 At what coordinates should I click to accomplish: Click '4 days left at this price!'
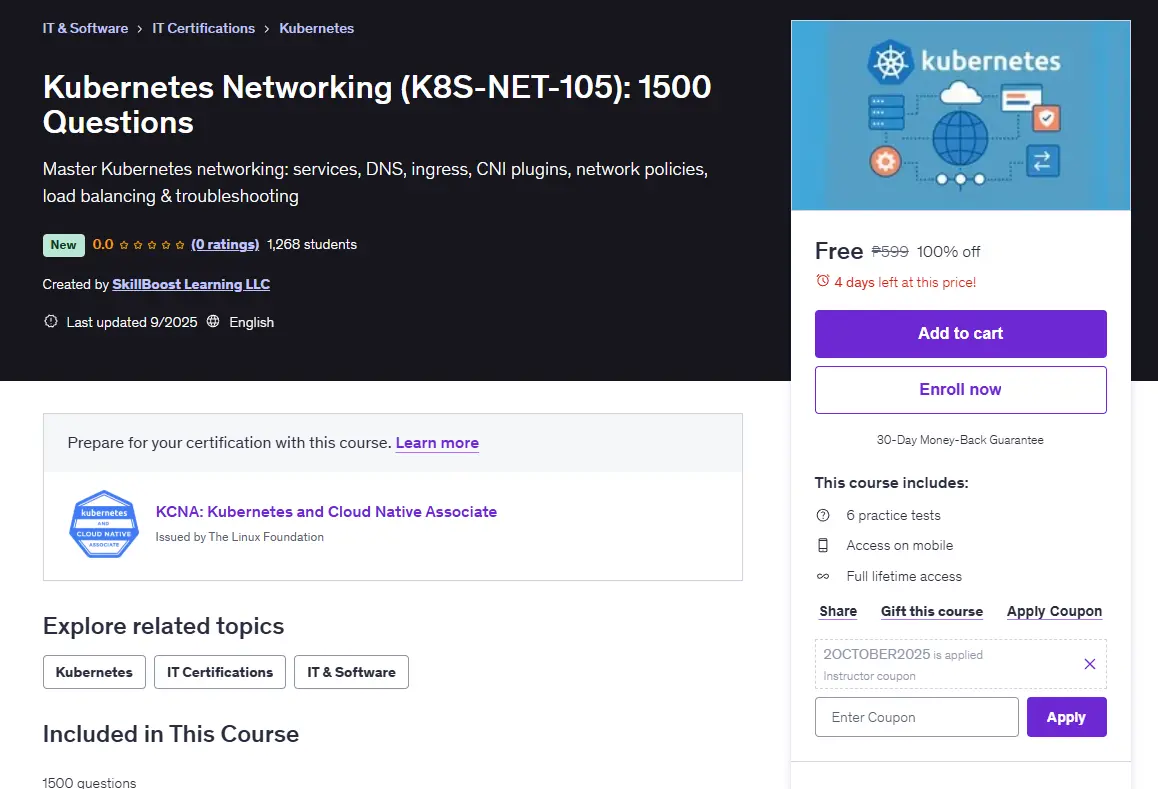pos(905,282)
